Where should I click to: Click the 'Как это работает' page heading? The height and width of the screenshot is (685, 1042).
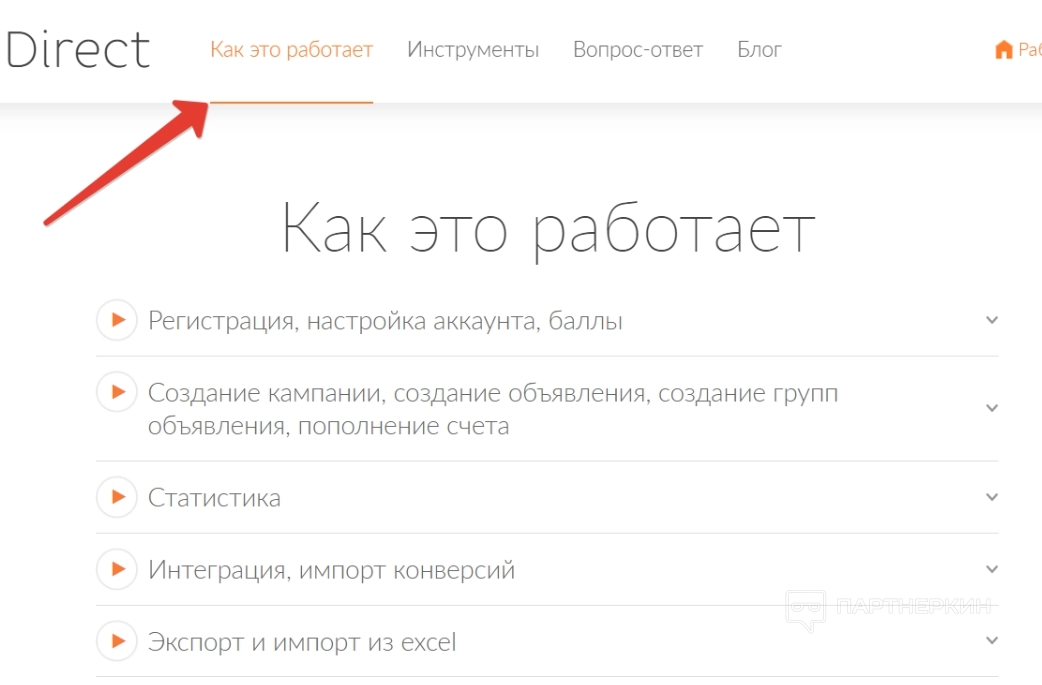pos(548,231)
